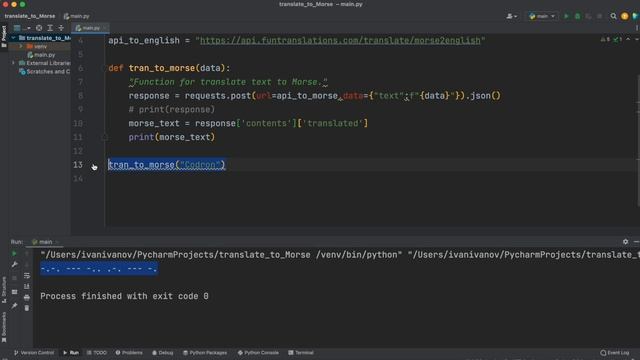Open Terminal tool window
Image resolution: width=640 pixels, height=360 pixels.
pyautogui.click(x=301, y=353)
